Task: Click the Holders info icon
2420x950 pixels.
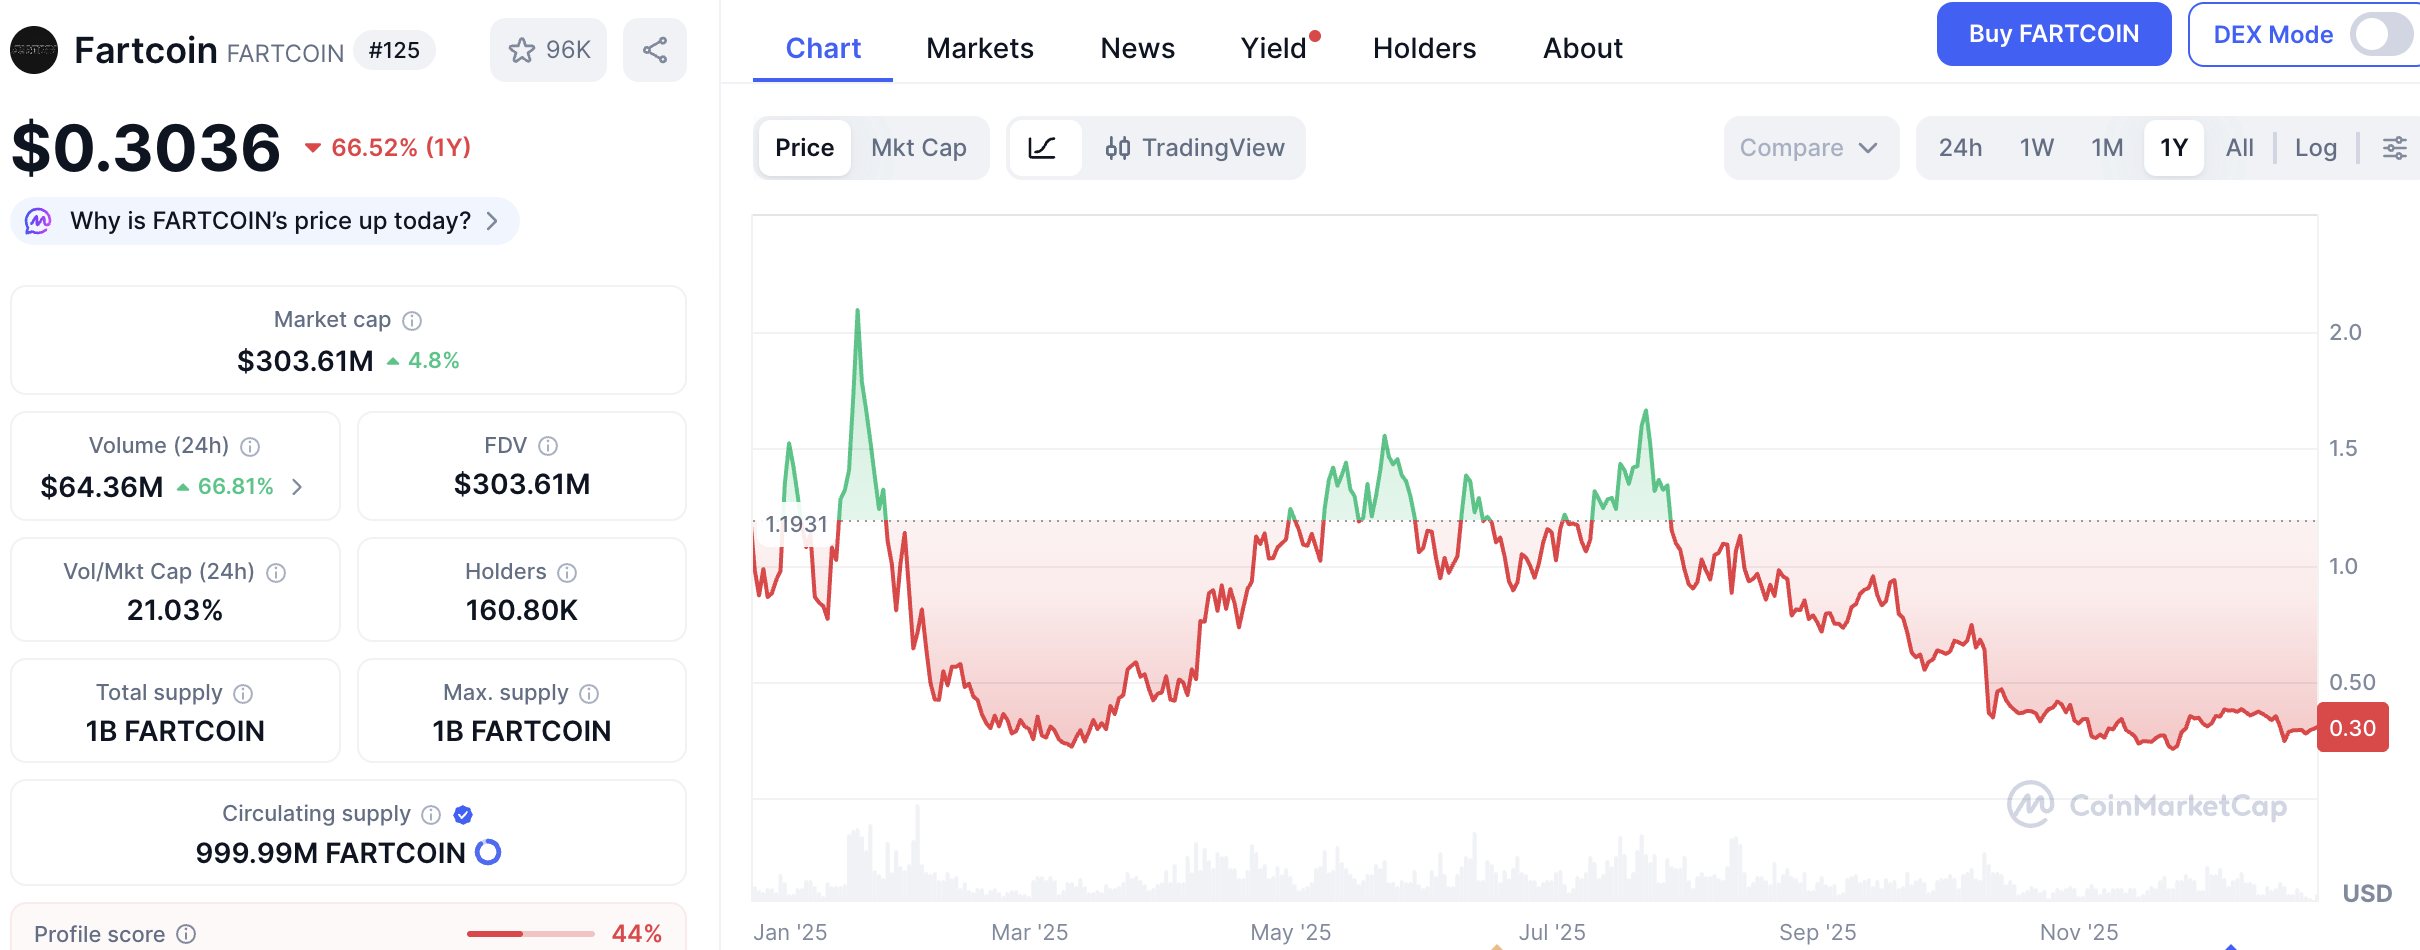Action: point(567,573)
